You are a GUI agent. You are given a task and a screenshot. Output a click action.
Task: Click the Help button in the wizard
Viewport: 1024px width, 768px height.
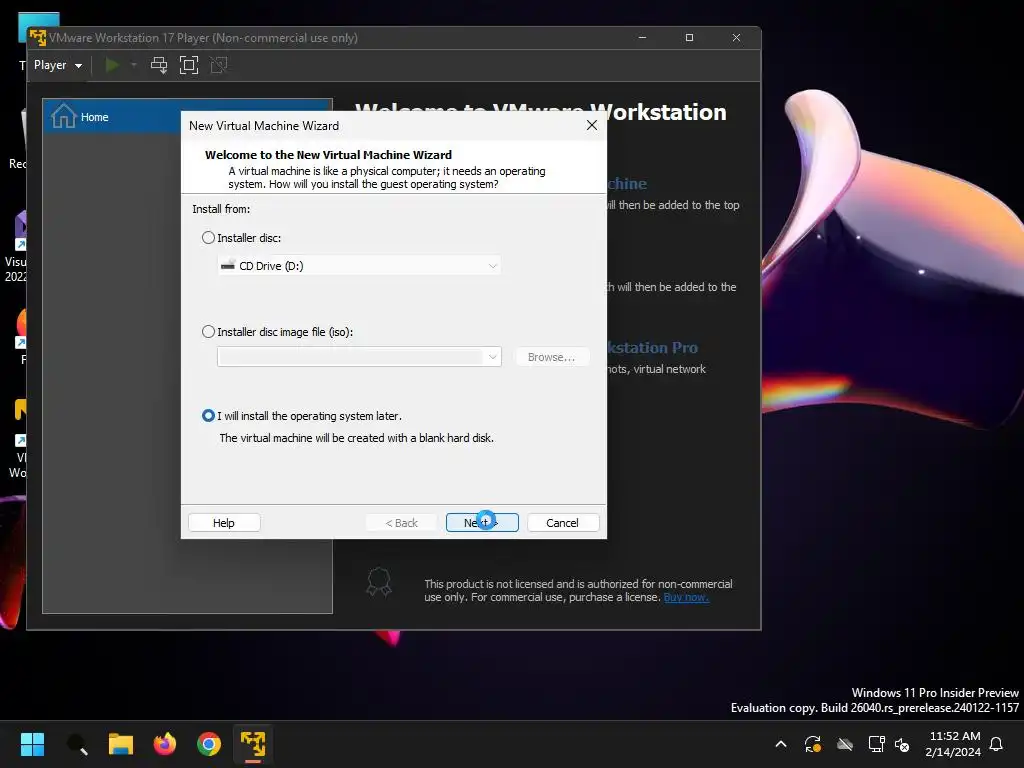224,523
